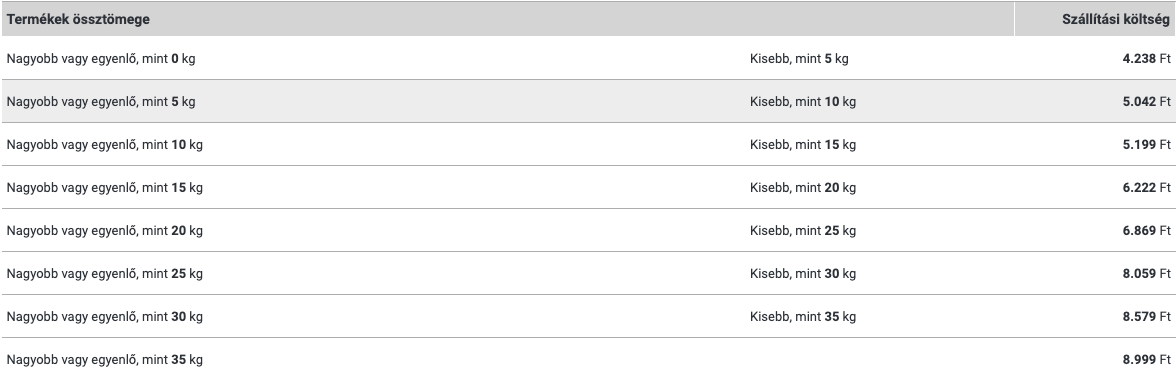Screen dimensions: 1176x378
Task: Click the 6.869 Ft shipping cost
Action: point(1146,230)
